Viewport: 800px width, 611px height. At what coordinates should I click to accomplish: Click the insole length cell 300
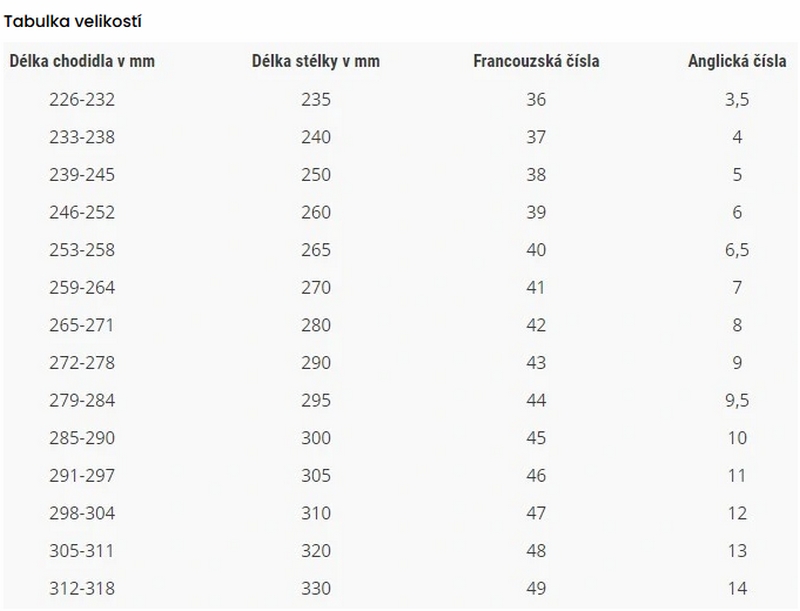coord(315,438)
